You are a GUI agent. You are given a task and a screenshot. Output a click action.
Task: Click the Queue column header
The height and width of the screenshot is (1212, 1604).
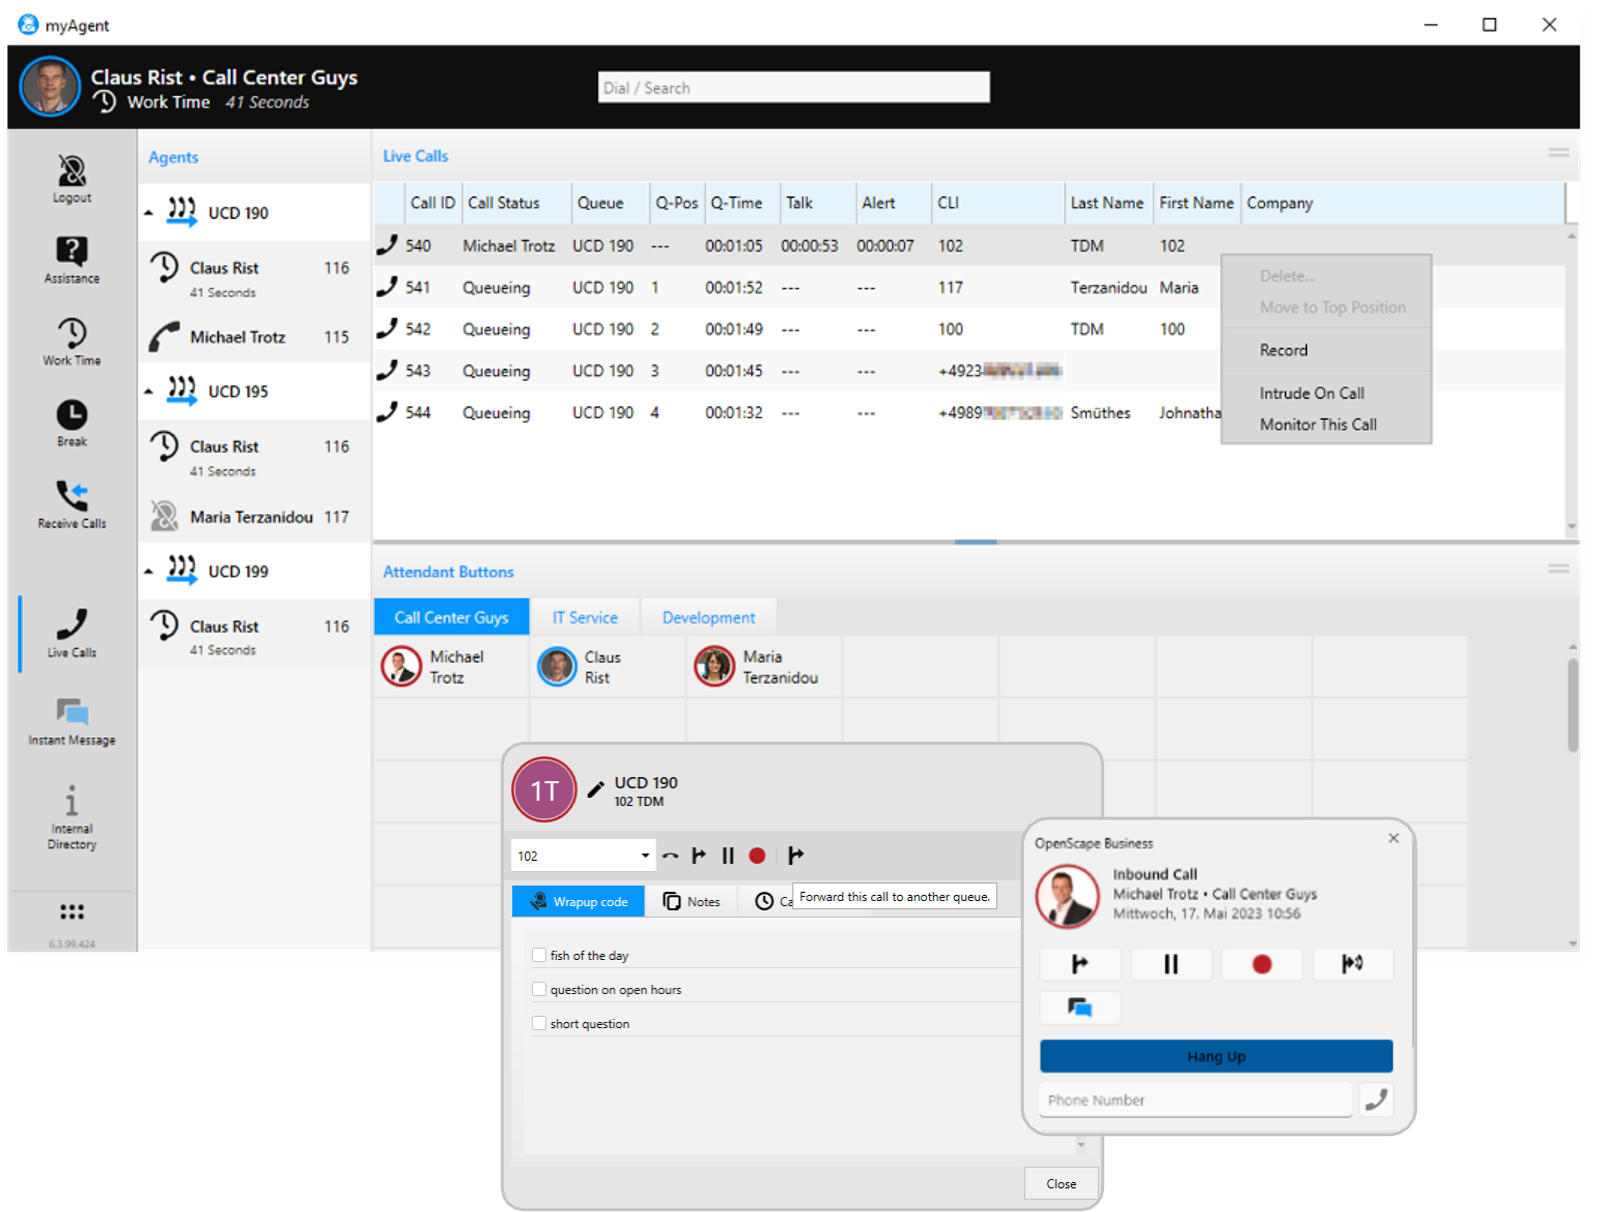(610, 203)
